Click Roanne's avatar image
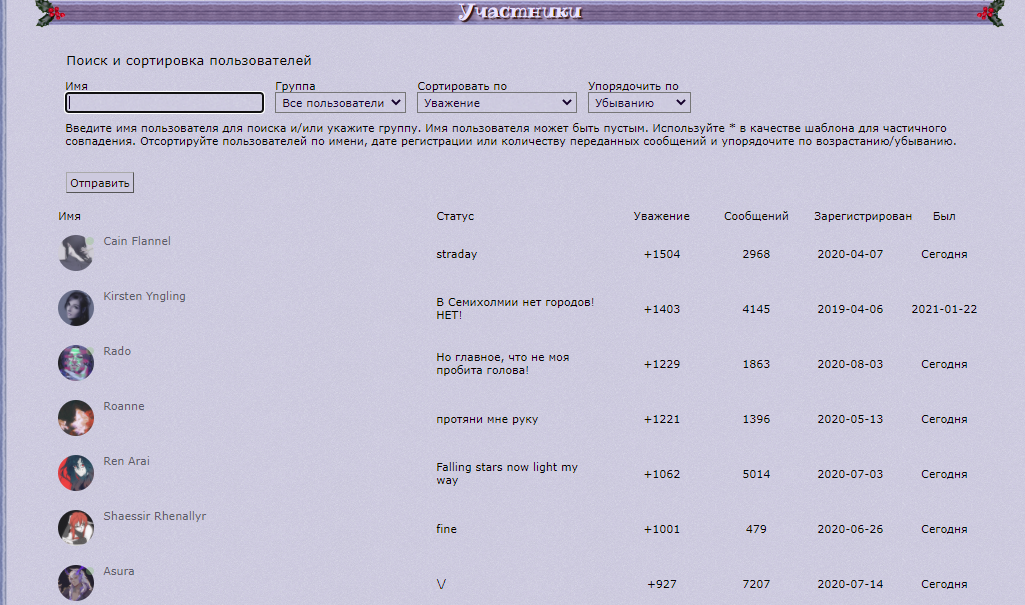1025x605 pixels. tap(76, 418)
